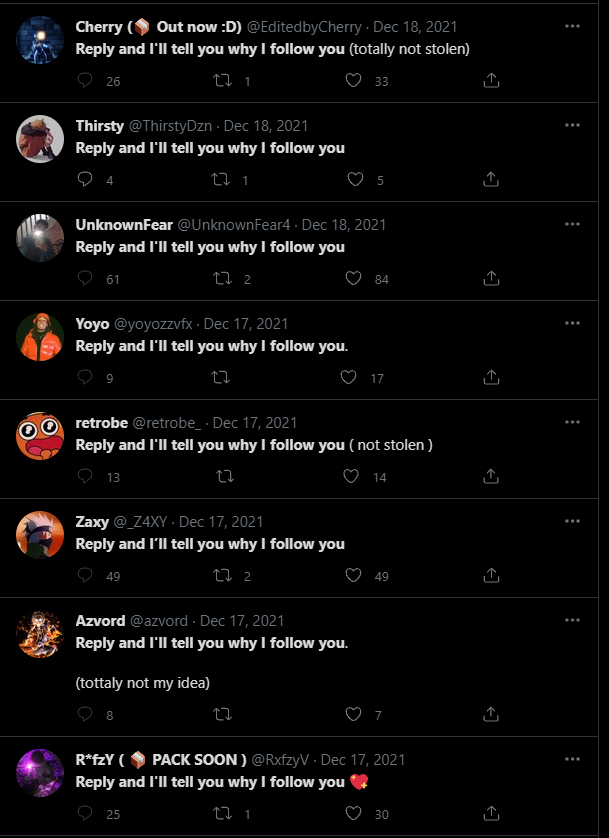
Task: Share R*fzY's tweet
Action: click(x=491, y=814)
